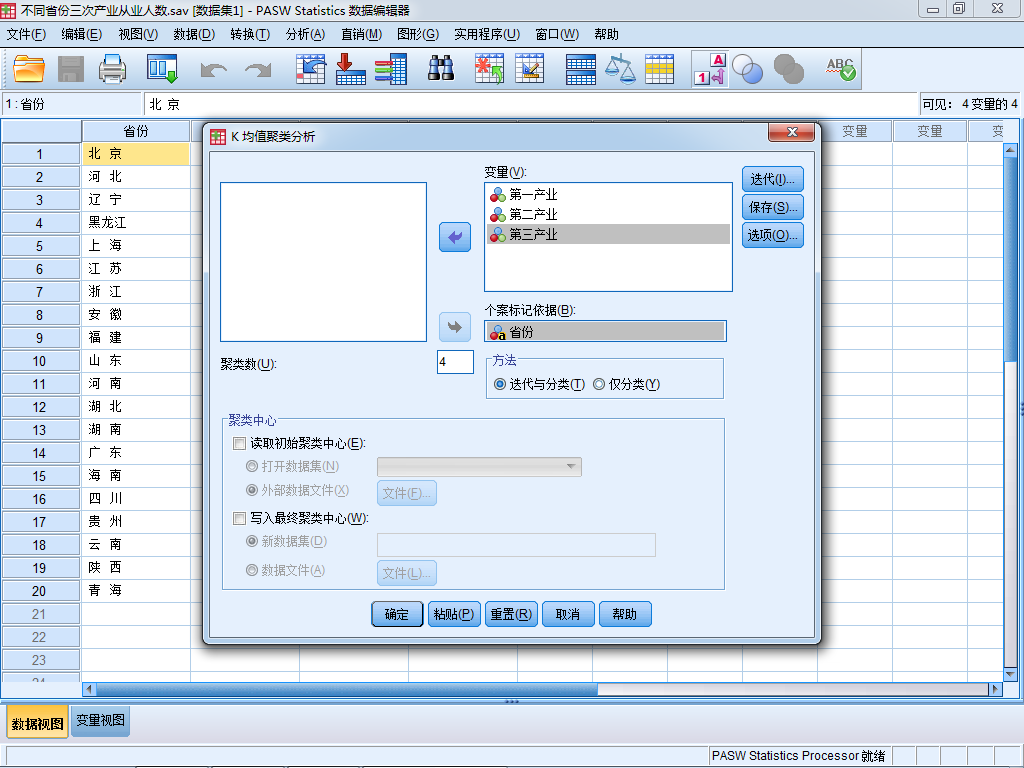
Task: Enable the 读取初始聚类中心 checkbox
Action: click(x=240, y=444)
